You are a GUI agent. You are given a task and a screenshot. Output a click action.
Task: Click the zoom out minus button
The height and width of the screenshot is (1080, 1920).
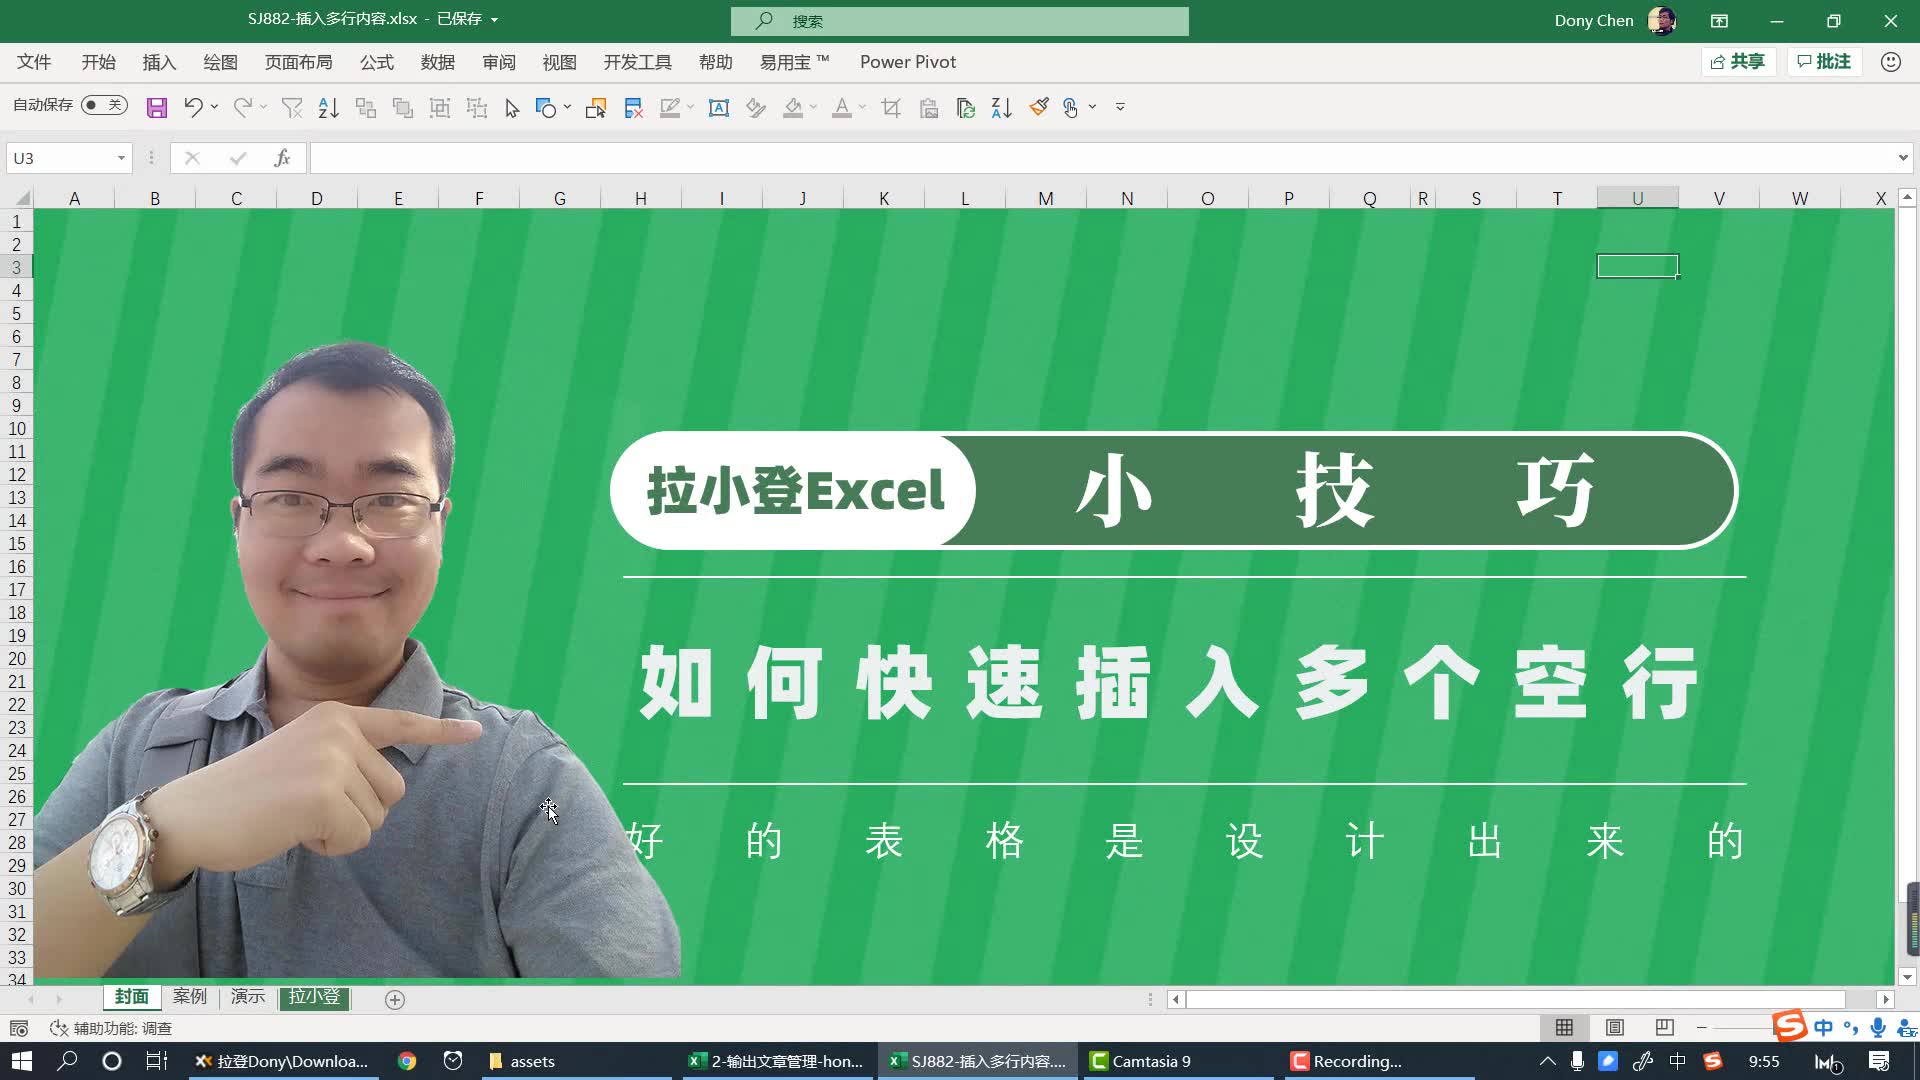(1701, 1028)
